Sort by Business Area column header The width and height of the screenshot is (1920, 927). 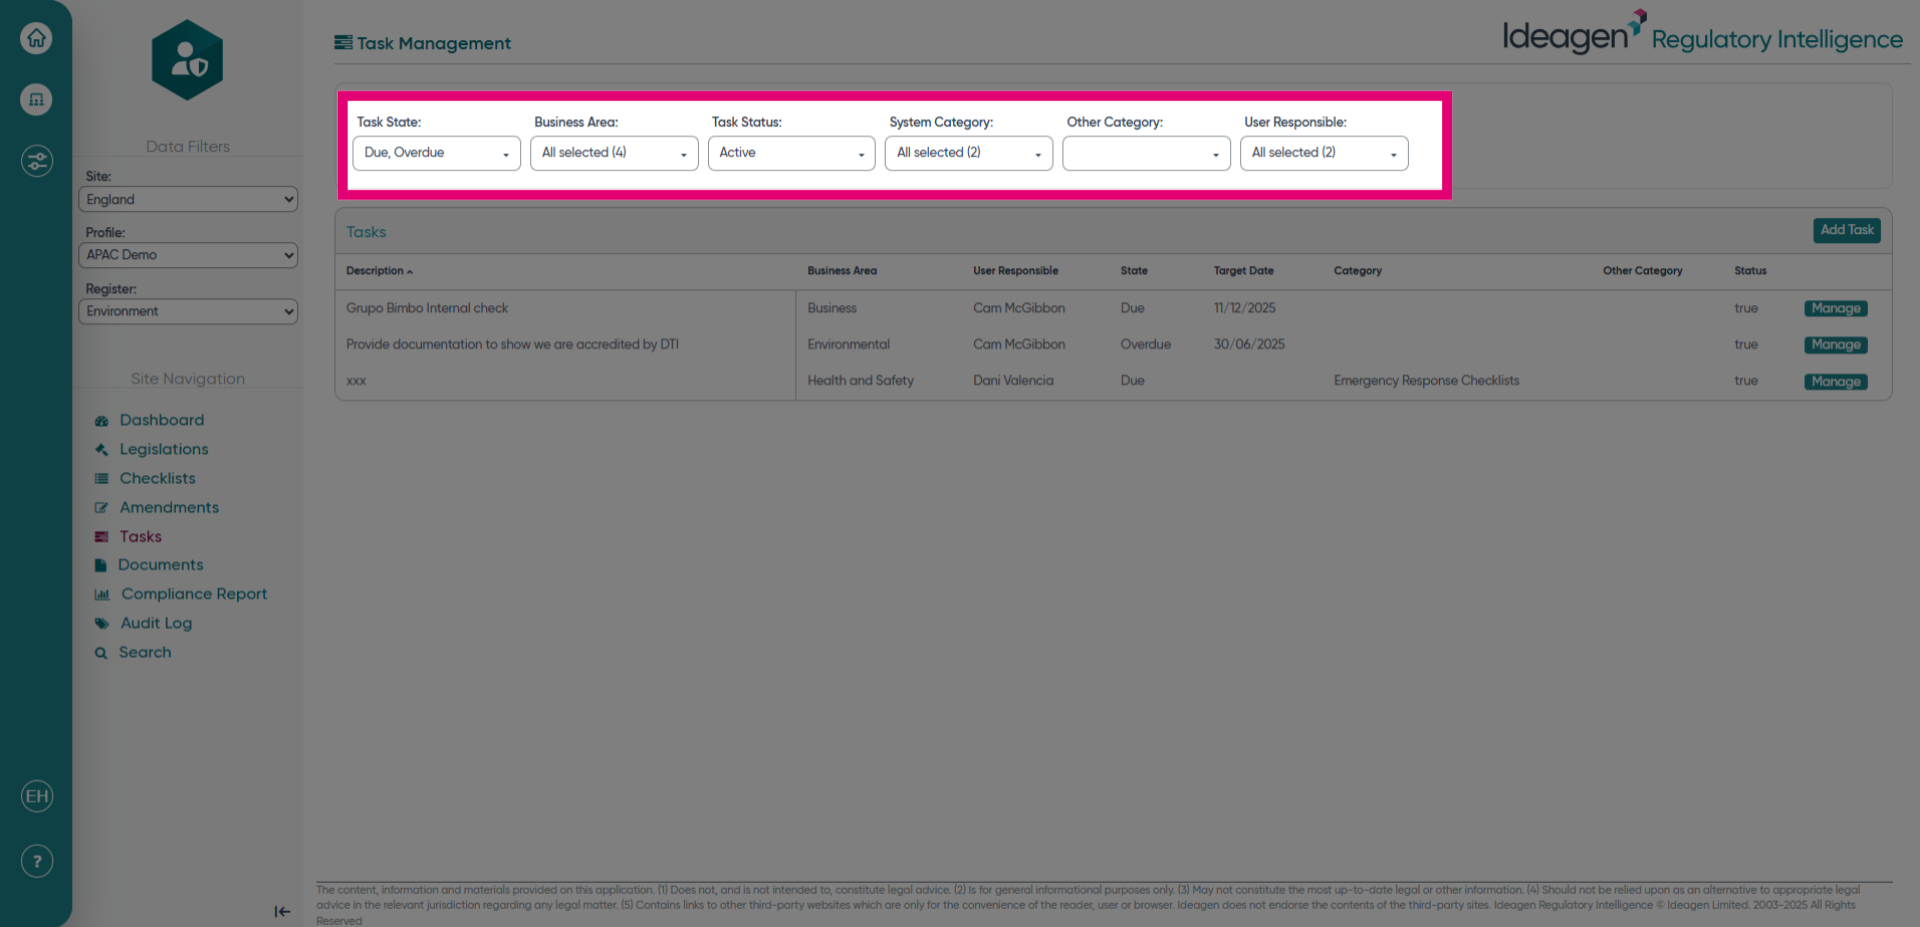pos(842,271)
